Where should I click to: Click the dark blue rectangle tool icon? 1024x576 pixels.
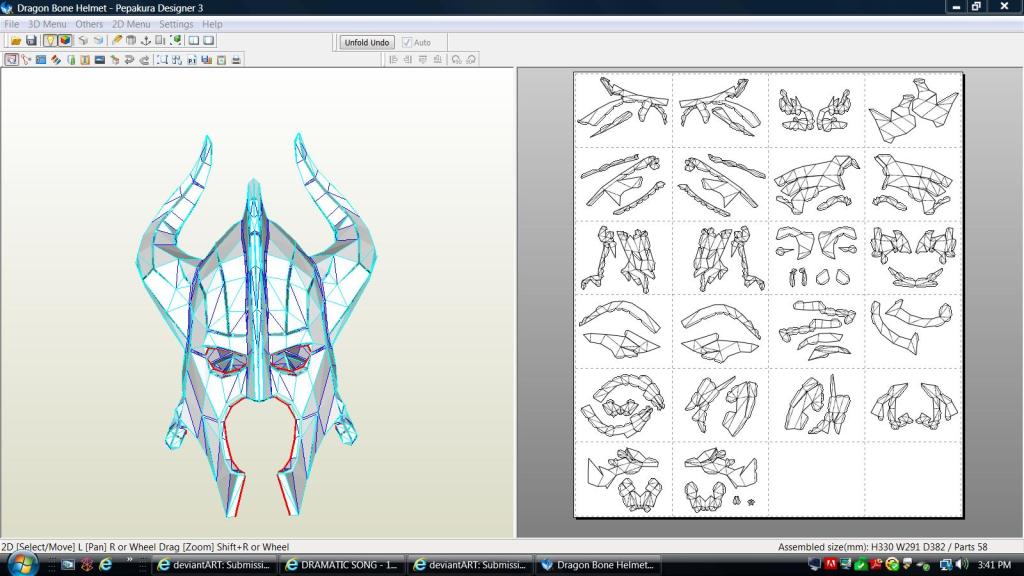click(x=99, y=59)
